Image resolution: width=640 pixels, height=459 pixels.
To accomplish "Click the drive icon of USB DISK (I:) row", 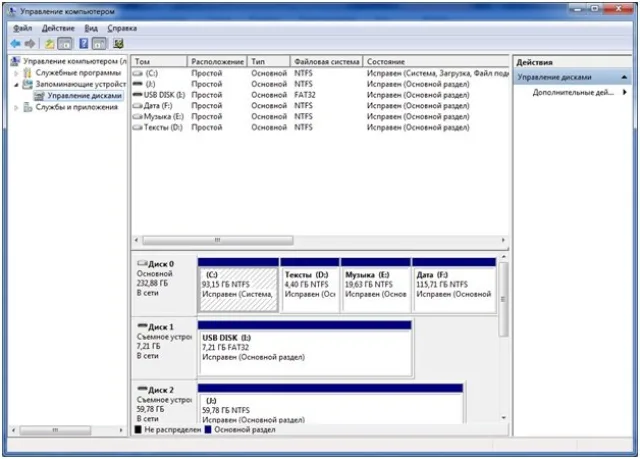I will click(138, 95).
